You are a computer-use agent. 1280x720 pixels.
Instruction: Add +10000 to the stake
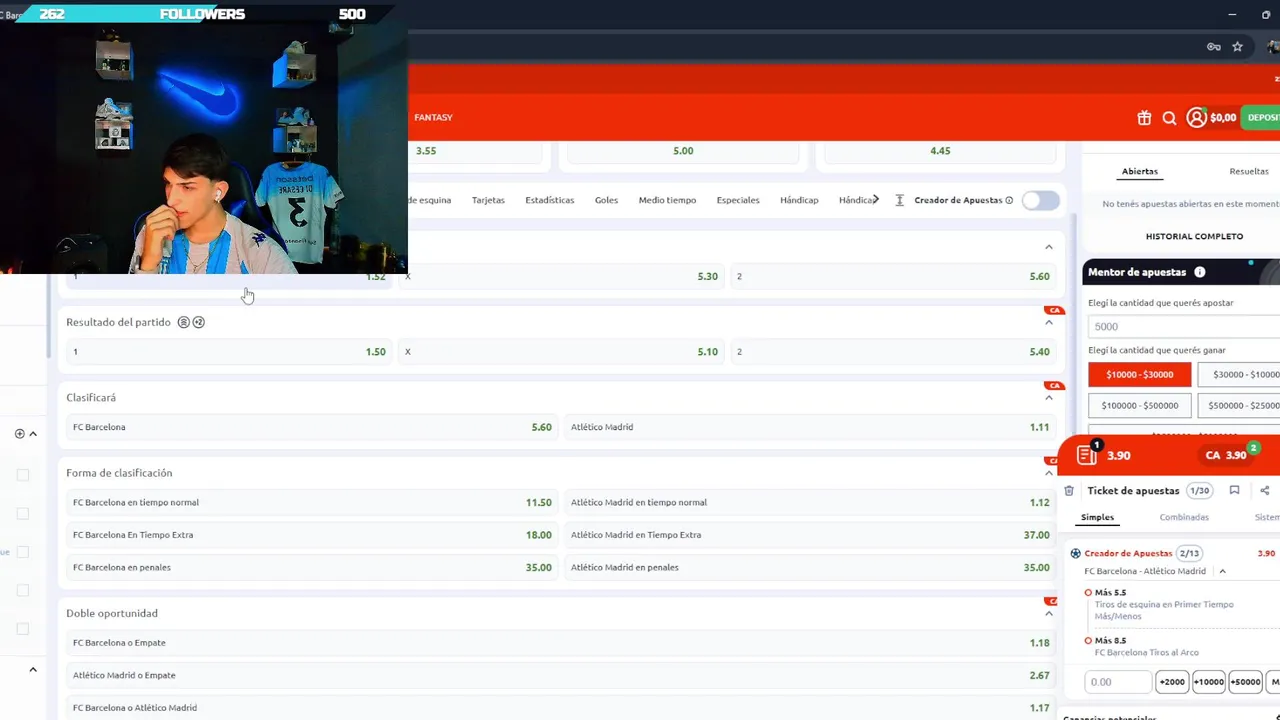pyautogui.click(x=1208, y=682)
